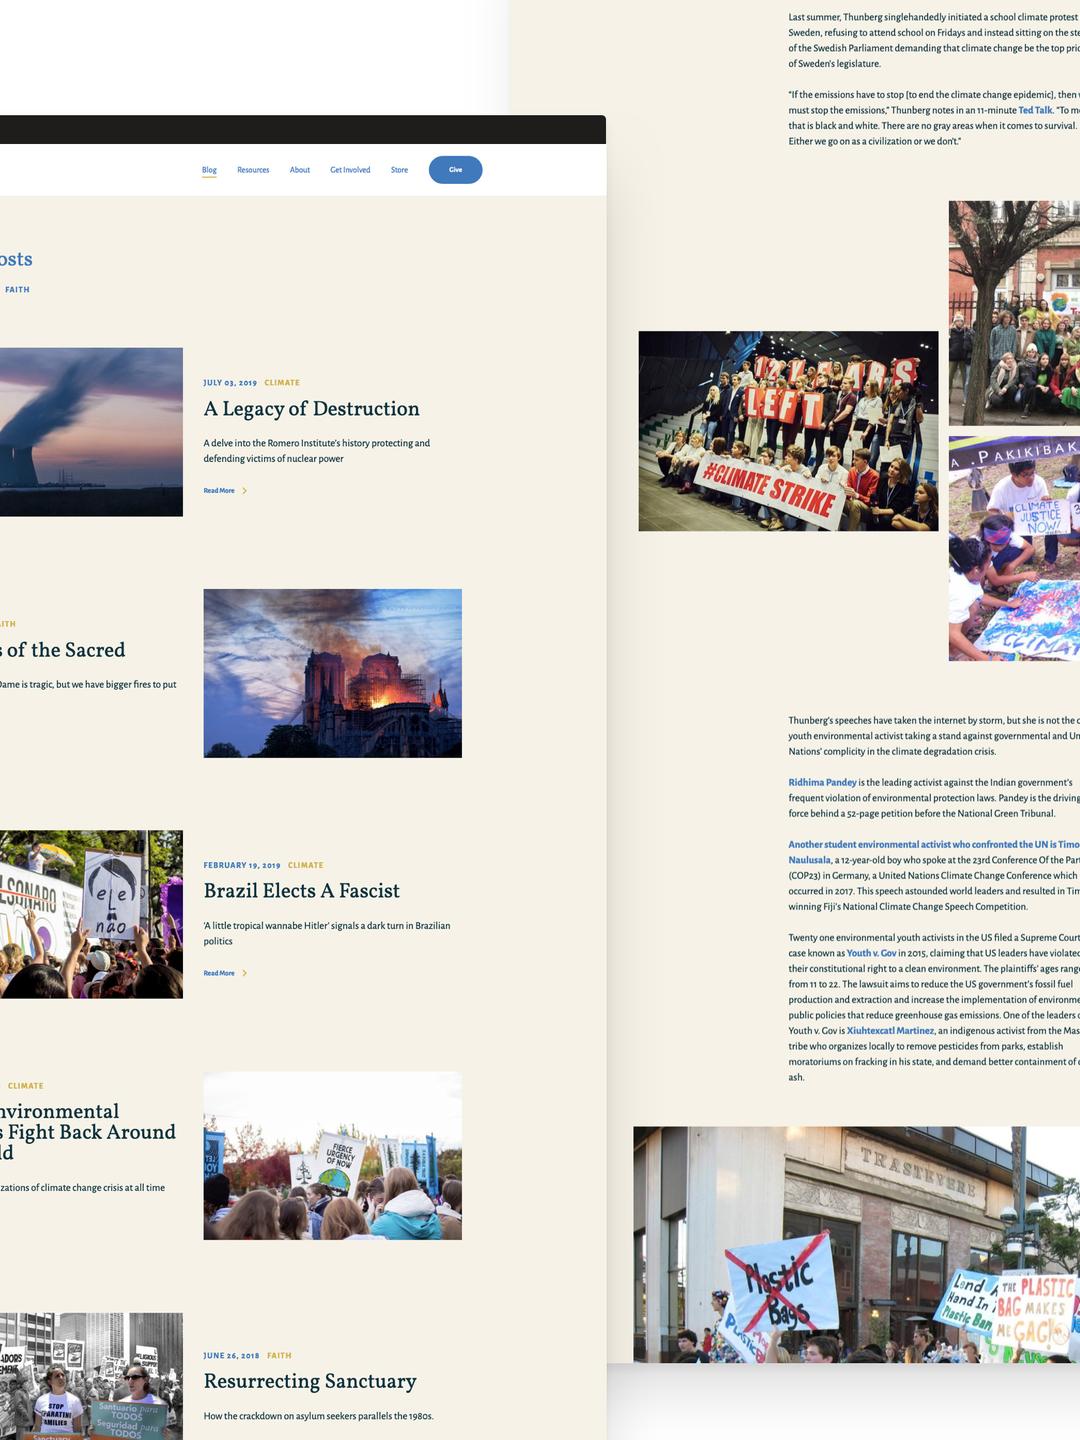
Task: Follow the 'Ted Talk' link in article
Action: (1035, 110)
